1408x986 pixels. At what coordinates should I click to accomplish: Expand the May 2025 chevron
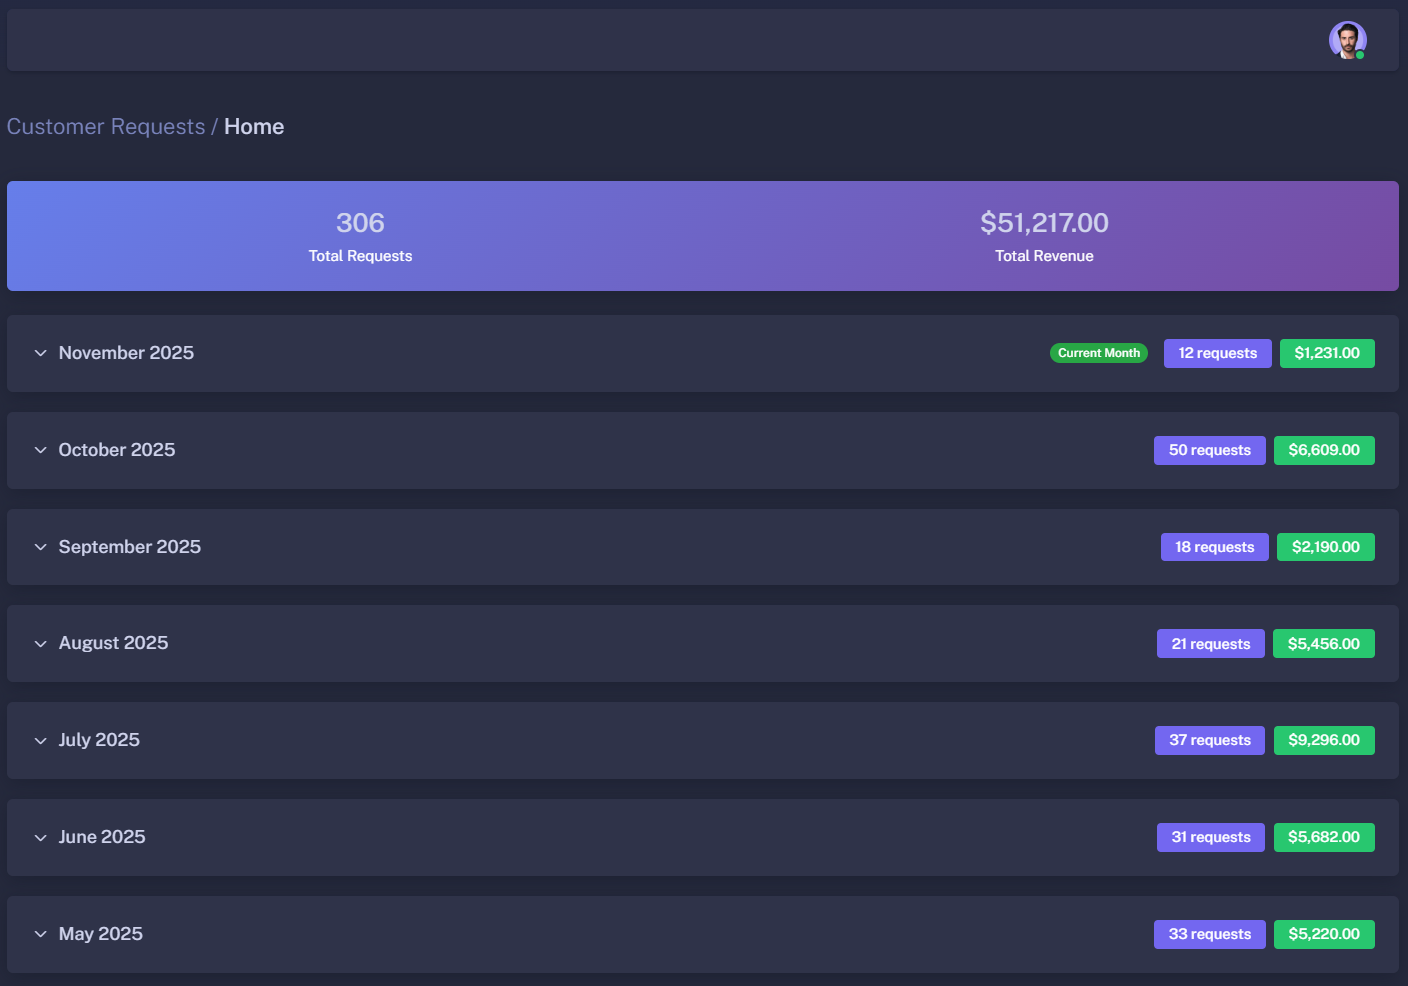pyautogui.click(x=41, y=934)
